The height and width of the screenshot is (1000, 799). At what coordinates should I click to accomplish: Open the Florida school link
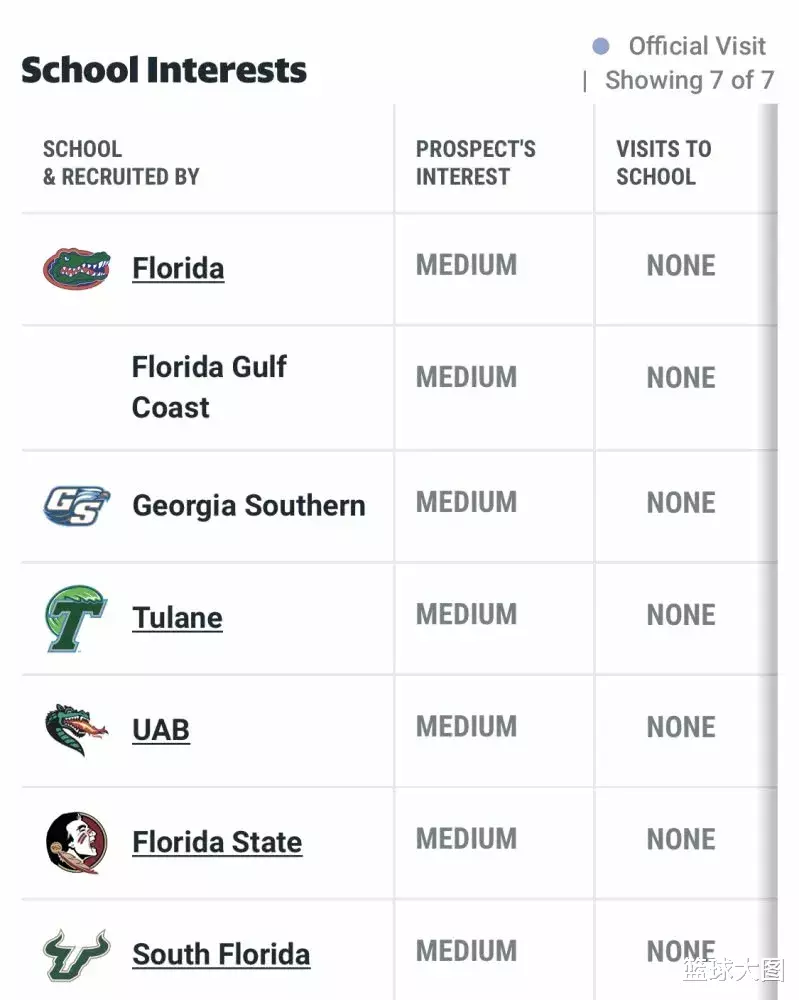click(x=178, y=268)
